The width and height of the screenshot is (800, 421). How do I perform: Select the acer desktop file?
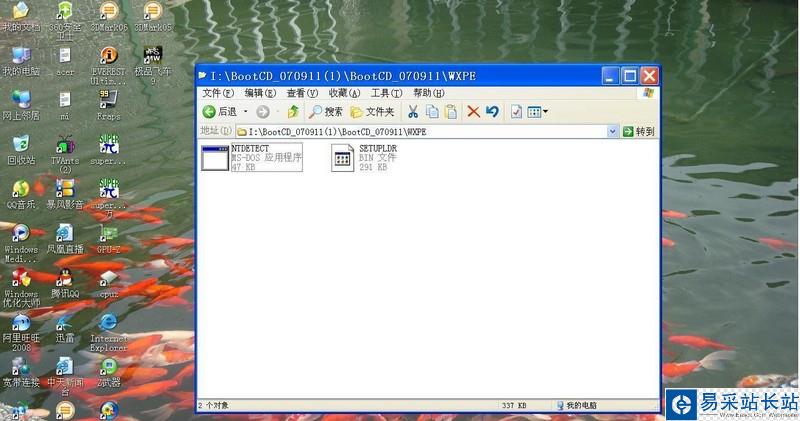point(65,62)
